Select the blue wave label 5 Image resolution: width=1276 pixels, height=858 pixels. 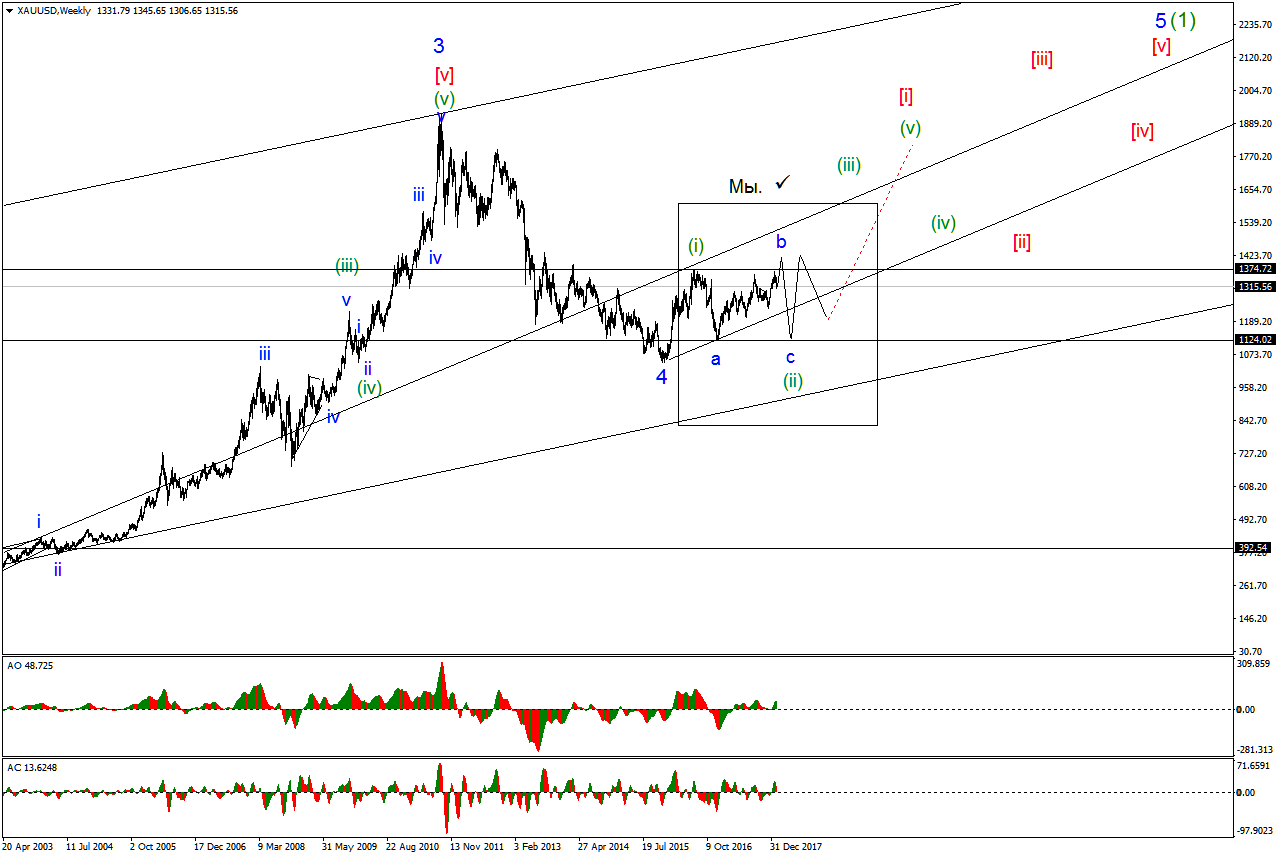click(x=1160, y=20)
